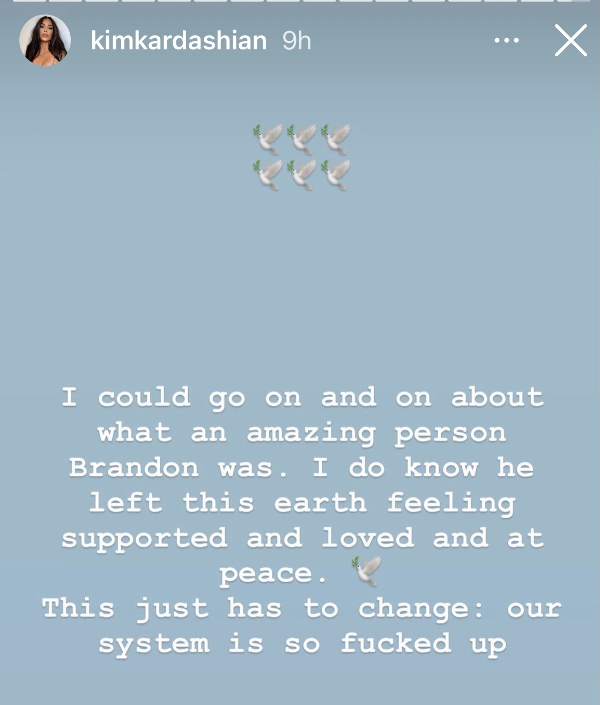Screen dimensions: 600x705
Task: Close the story with the X icon
Action: click(x=571, y=41)
